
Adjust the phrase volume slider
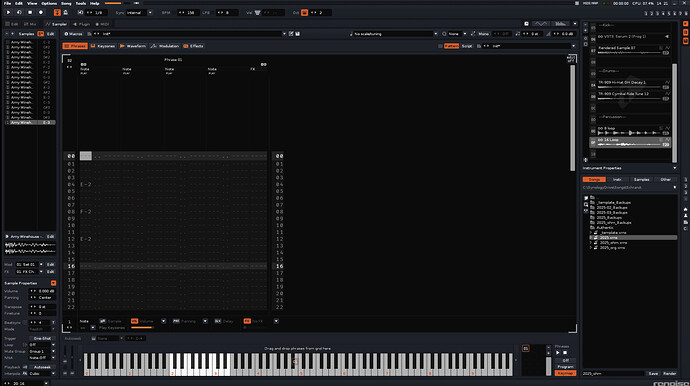pyautogui.click(x=142, y=327)
